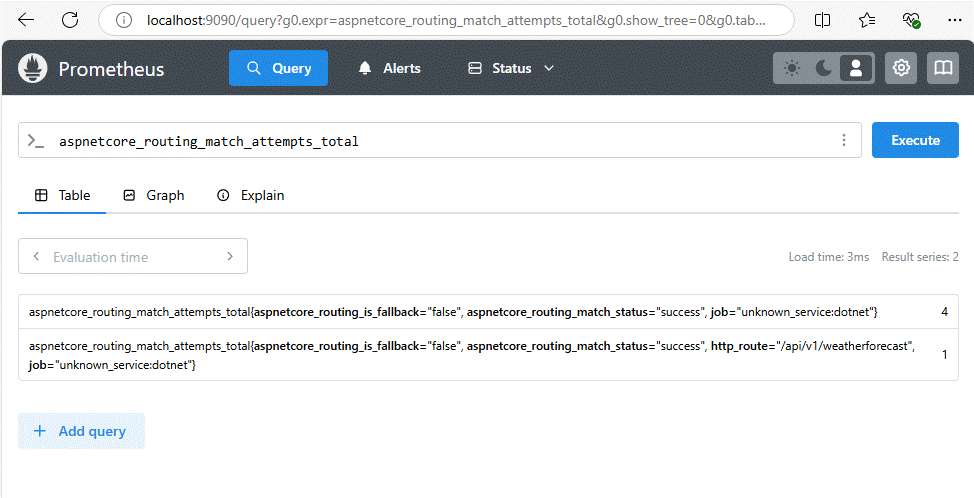Click the Execute button

click(x=915, y=140)
